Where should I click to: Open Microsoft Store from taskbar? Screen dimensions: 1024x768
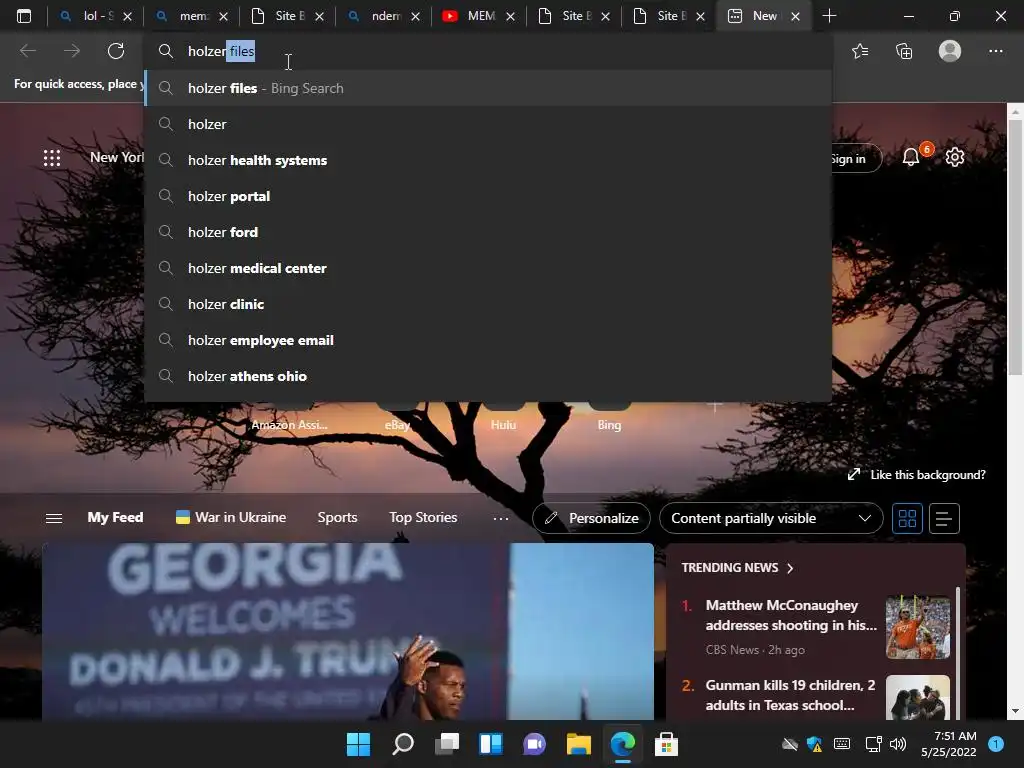pyautogui.click(x=666, y=744)
